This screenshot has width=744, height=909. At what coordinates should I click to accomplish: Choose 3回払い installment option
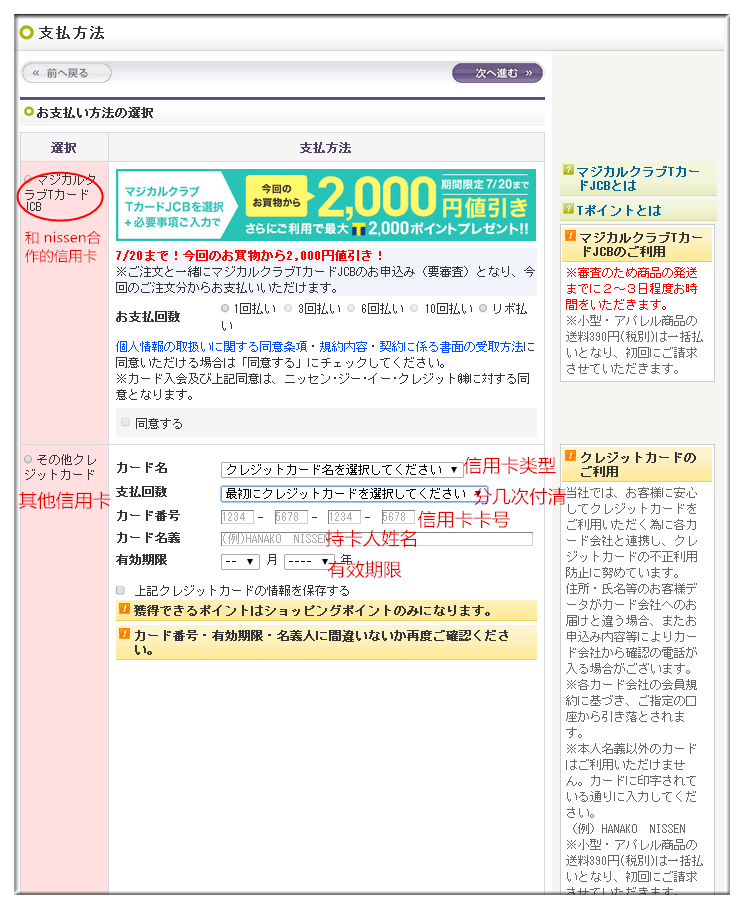pyautogui.click(x=288, y=308)
